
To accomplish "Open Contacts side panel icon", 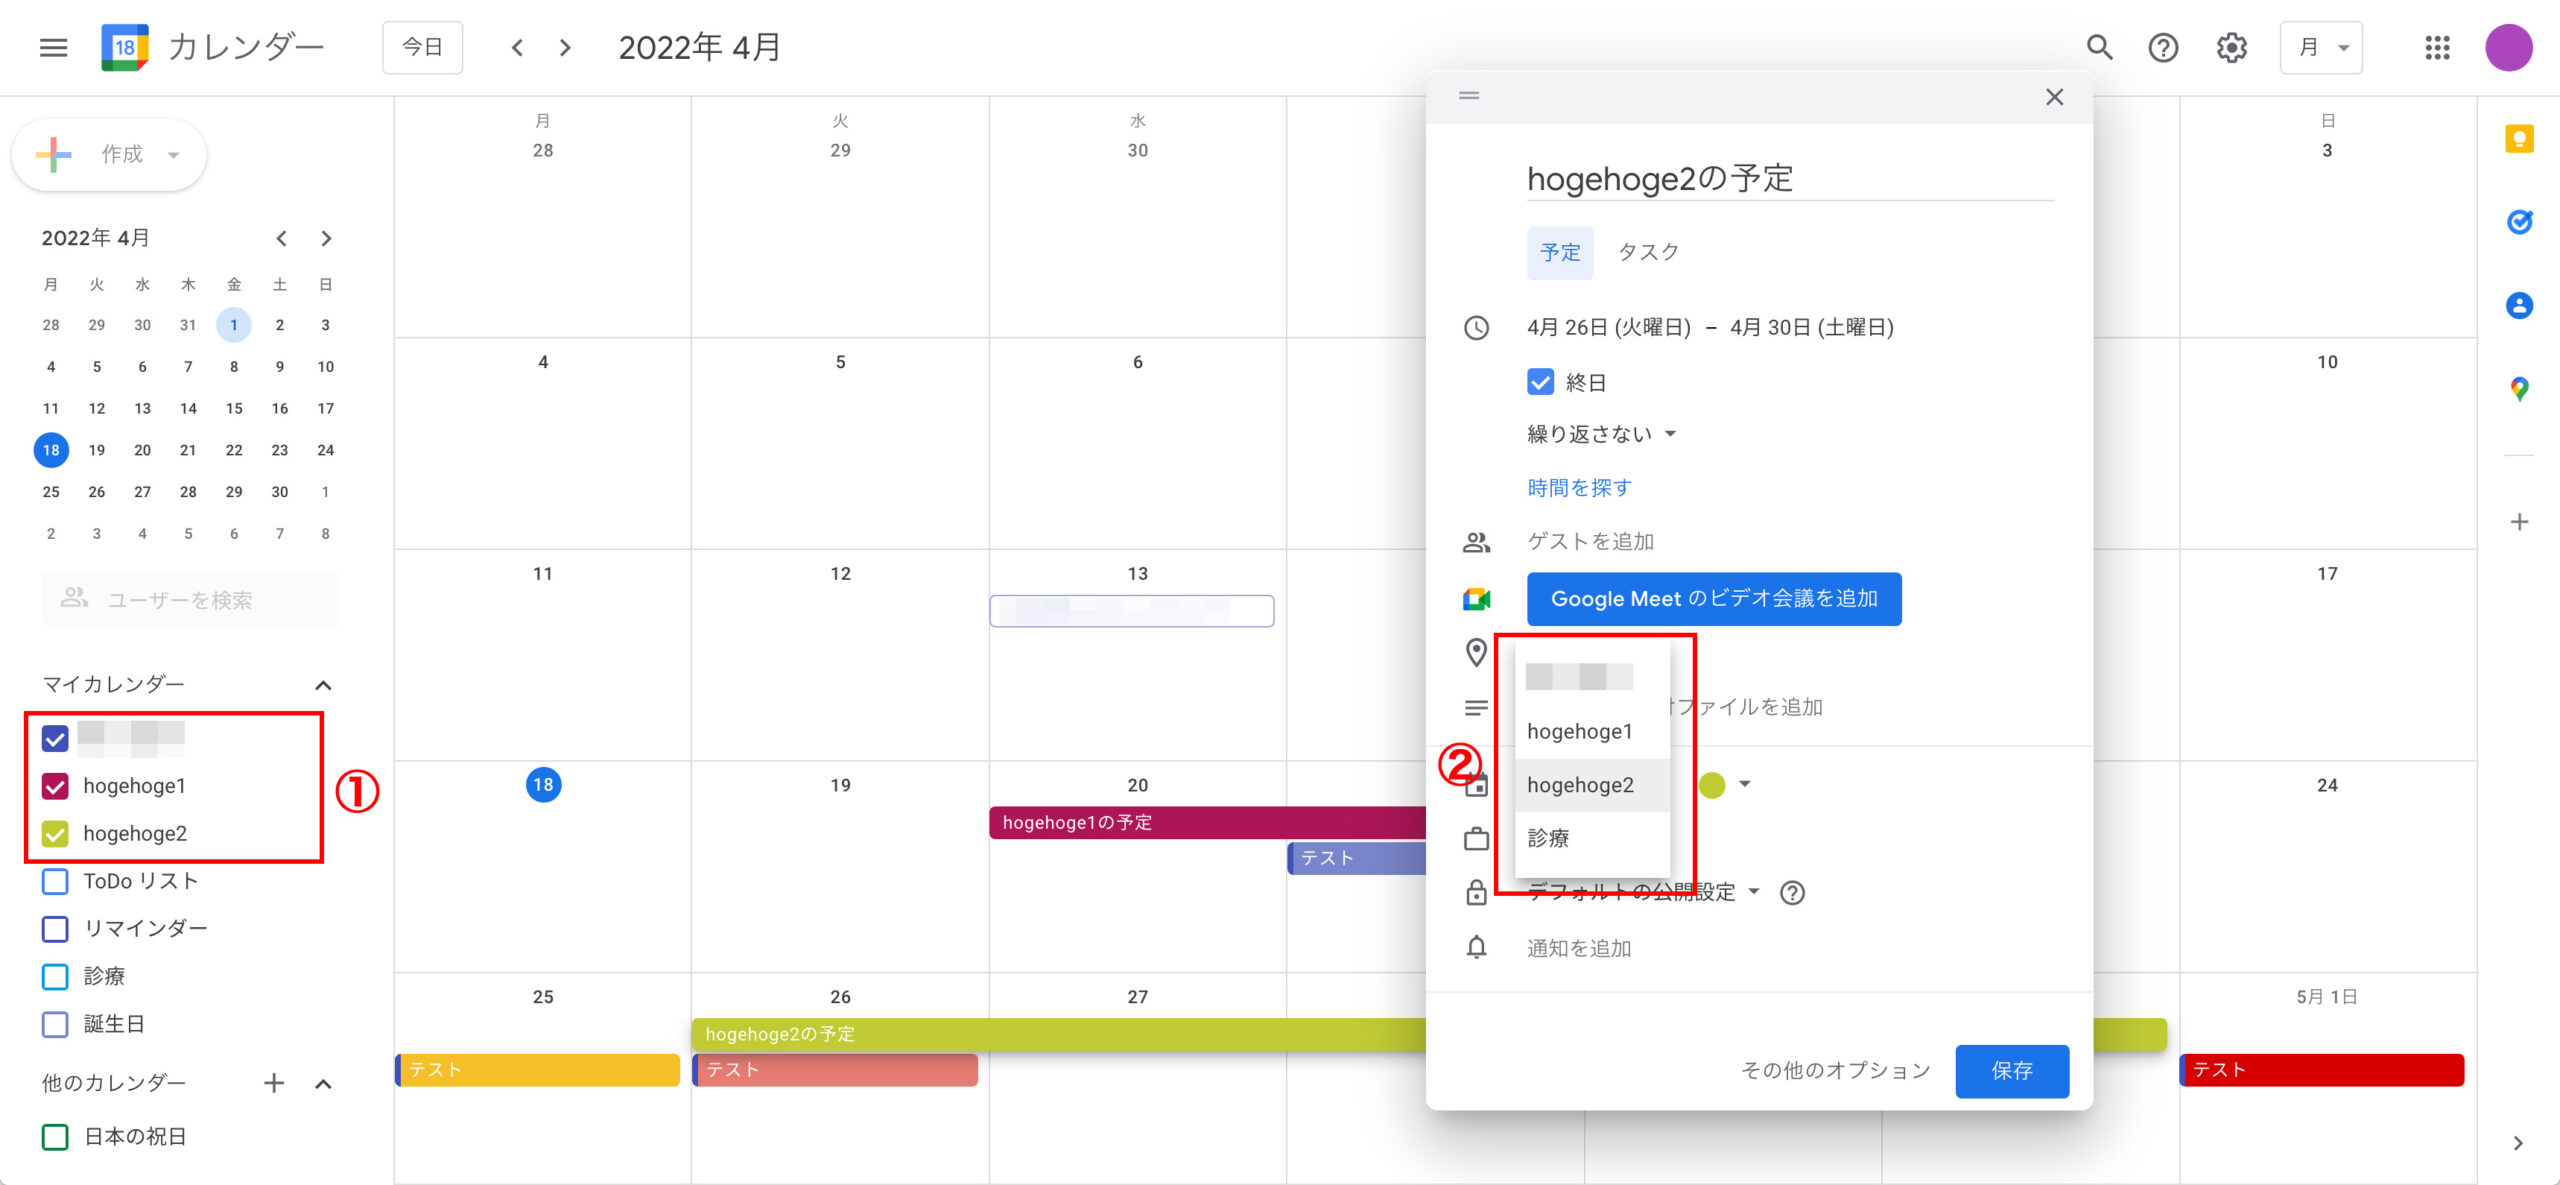I will click(x=2518, y=306).
